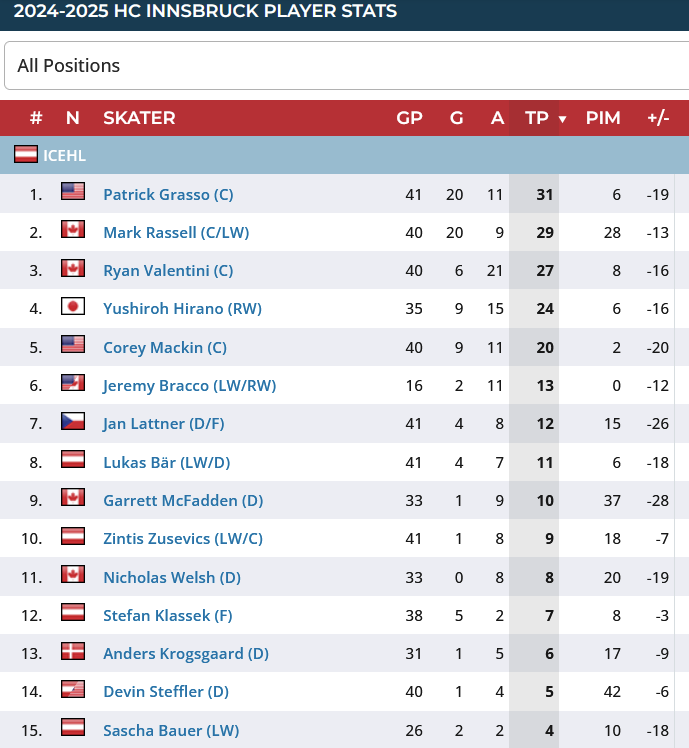Click the Japan flag next to Yushiroh Hirano
Viewport: 689px width, 748px height.
[x=73, y=307]
